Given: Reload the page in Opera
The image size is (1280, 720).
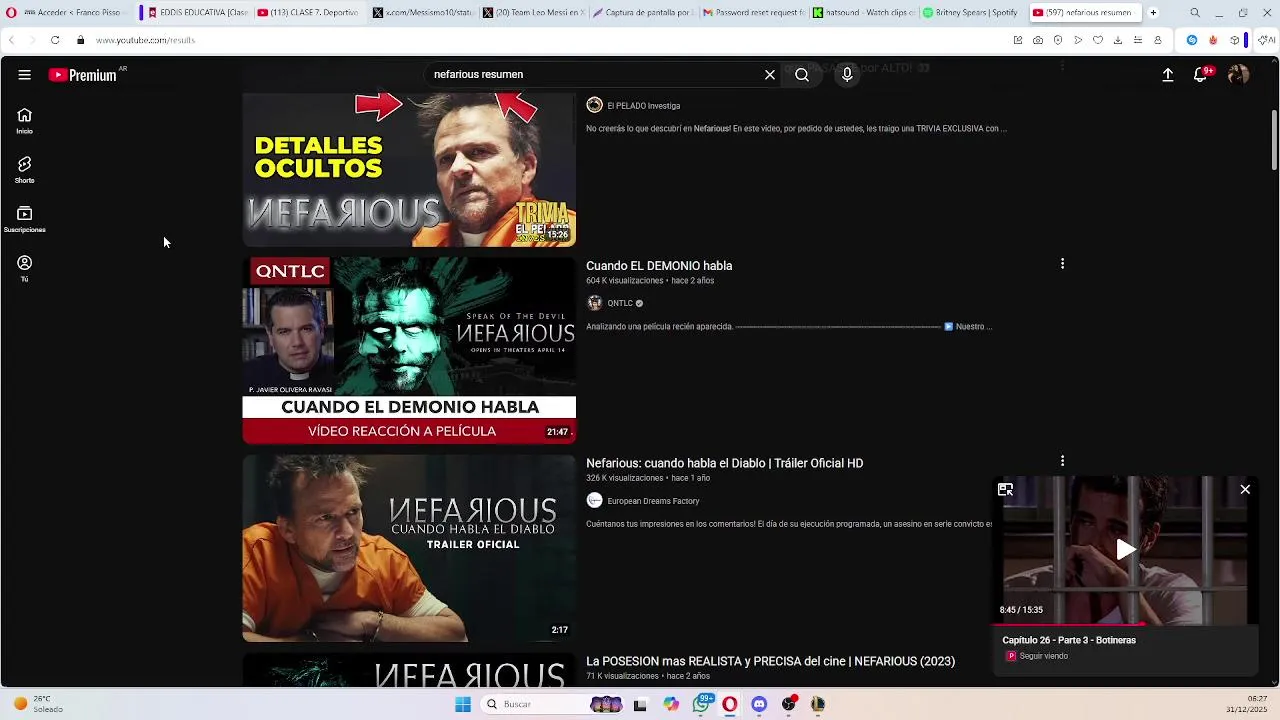Looking at the screenshot, I should [x=55, y=40].
